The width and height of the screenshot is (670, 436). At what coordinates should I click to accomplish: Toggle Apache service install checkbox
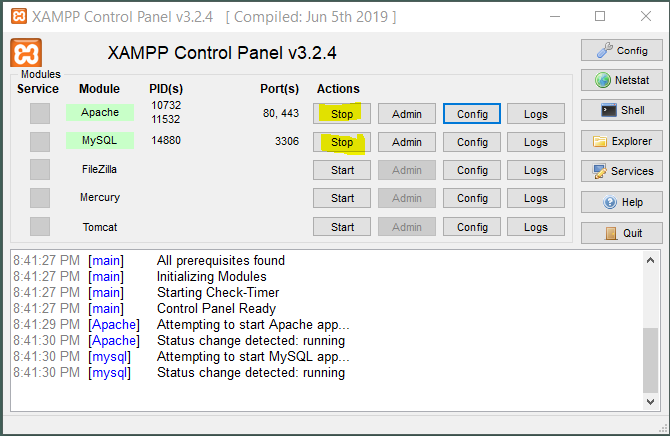(x=40, y=113)
